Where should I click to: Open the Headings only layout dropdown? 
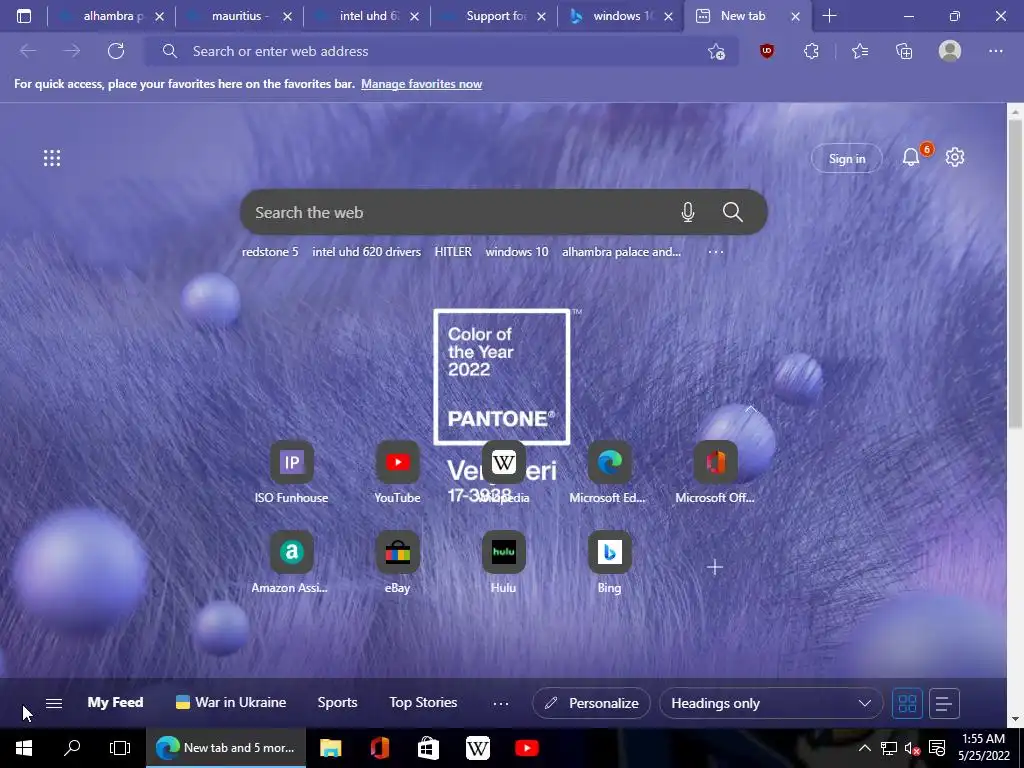coord(771,703)
